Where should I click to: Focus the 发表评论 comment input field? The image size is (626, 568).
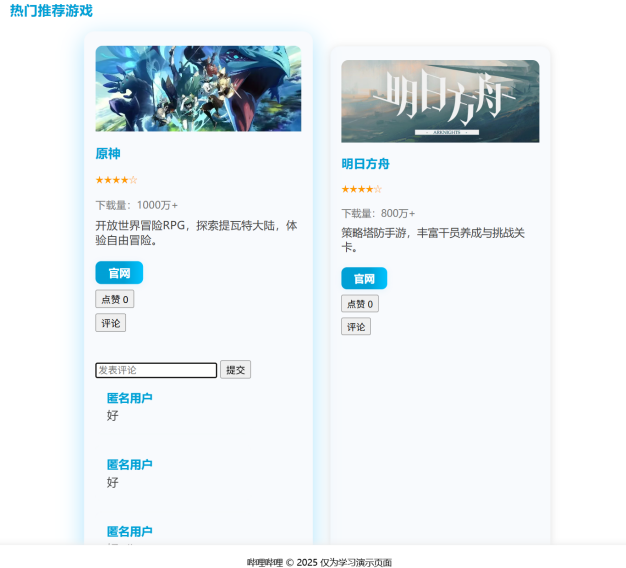tap(156, 370)
